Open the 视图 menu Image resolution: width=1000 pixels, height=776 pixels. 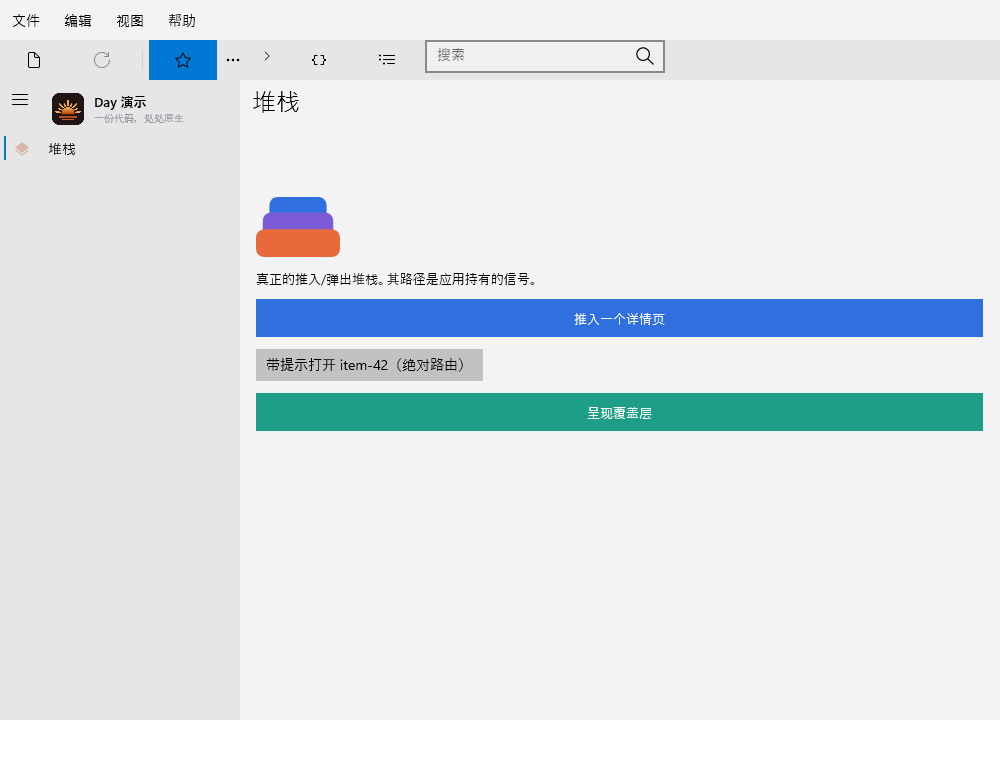(129, 21)
